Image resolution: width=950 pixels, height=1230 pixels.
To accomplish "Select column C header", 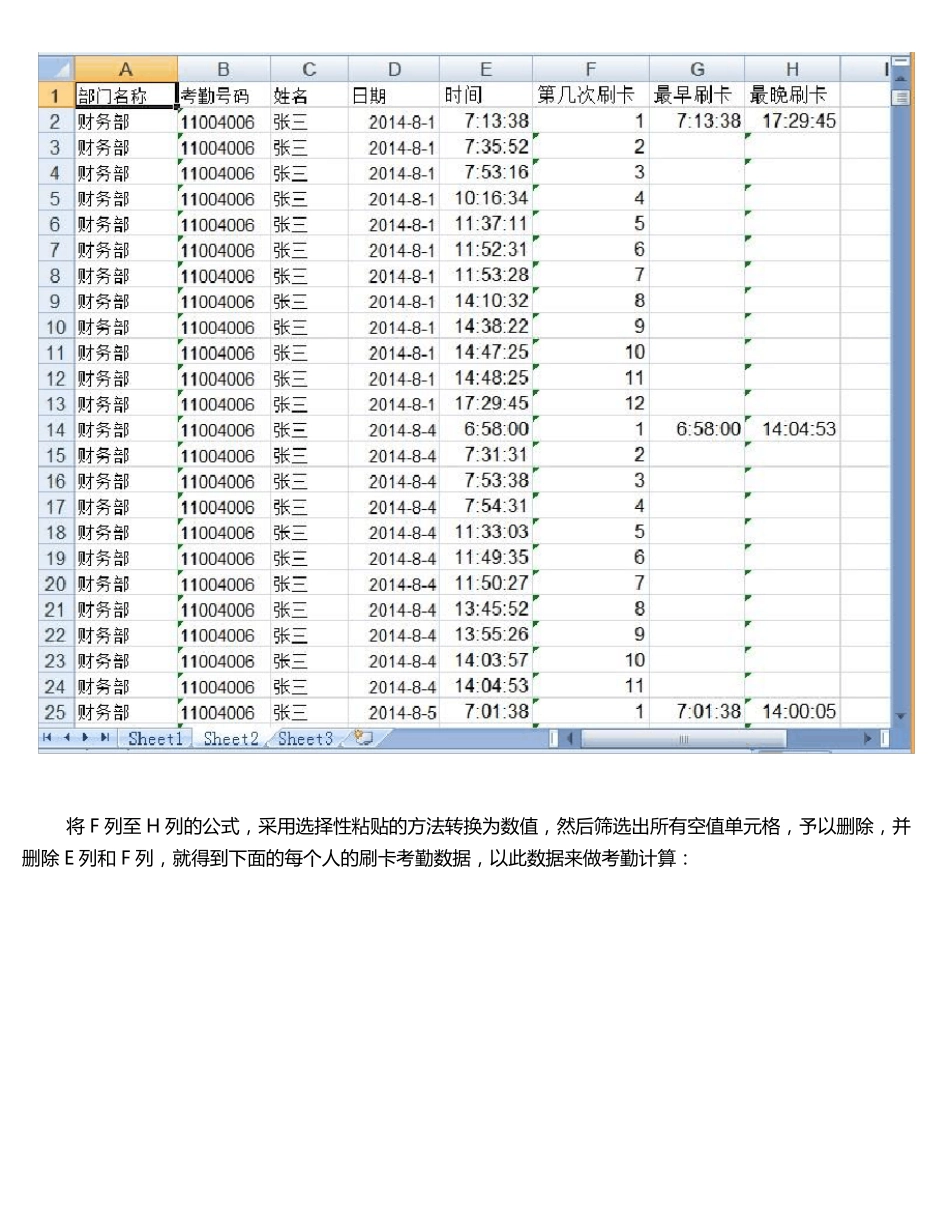I will pos(309,70).
